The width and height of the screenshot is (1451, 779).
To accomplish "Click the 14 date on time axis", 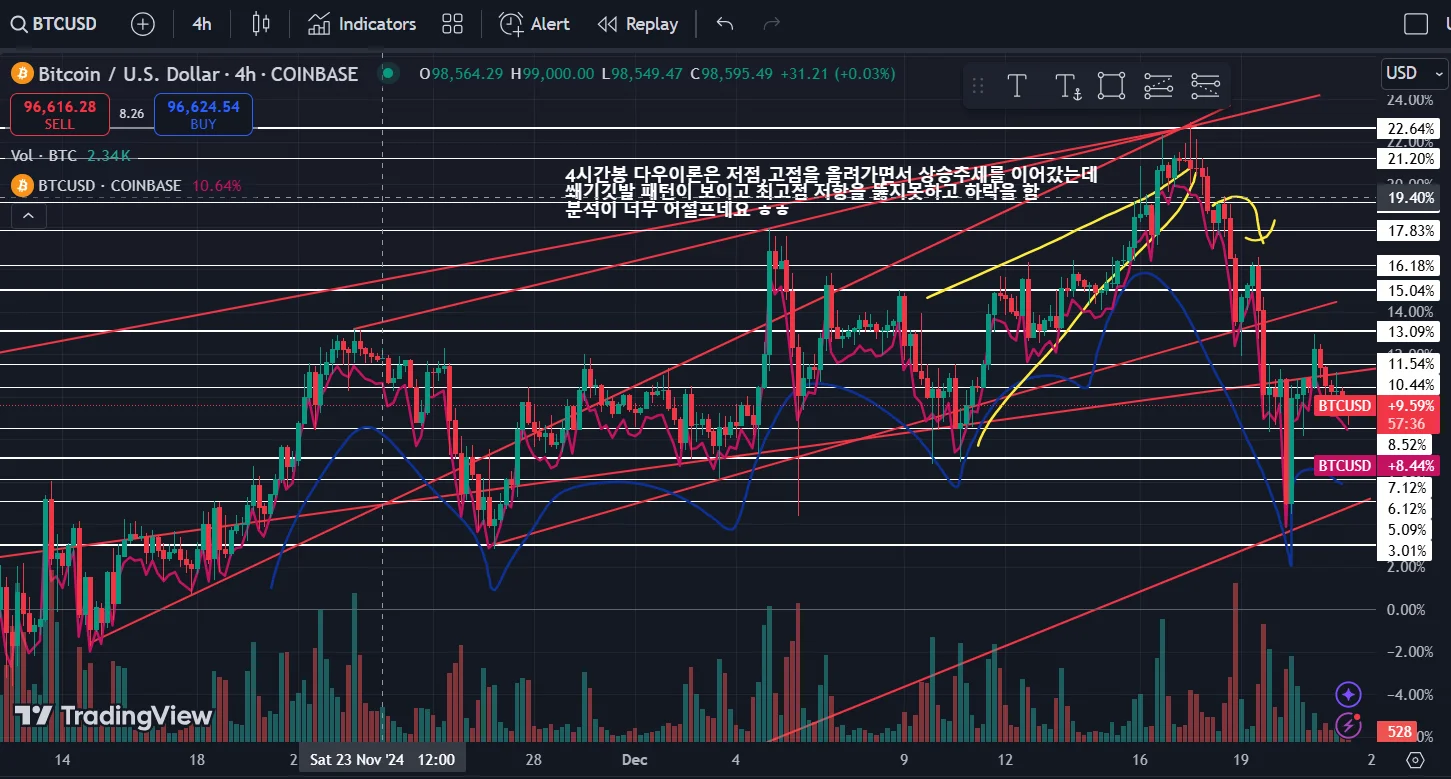I will [61, 760].
